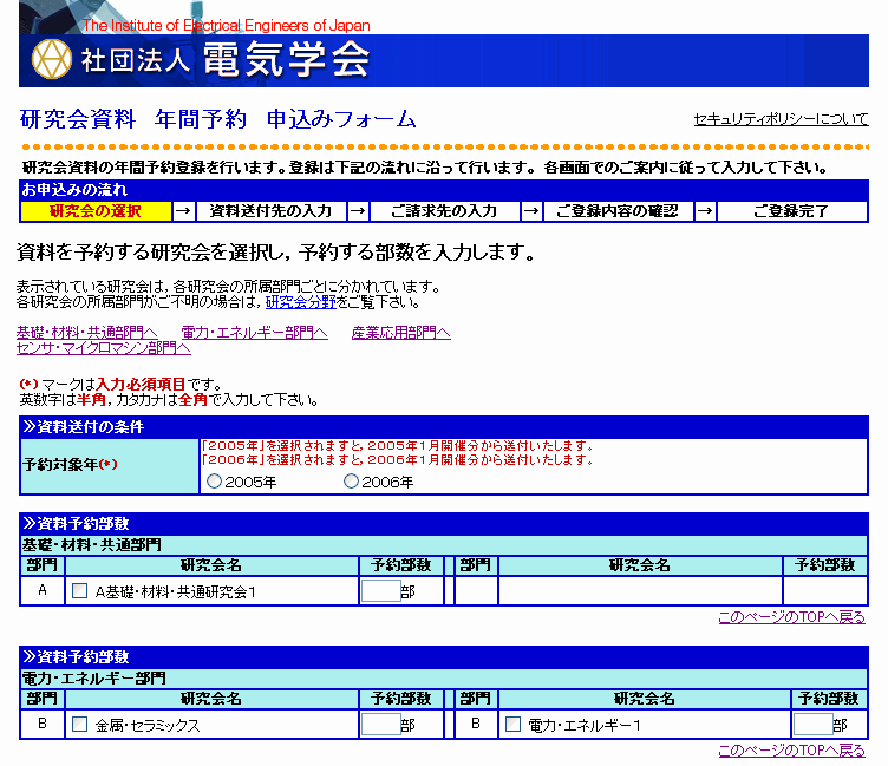Viewport: 888px width, 766px height.
Task: Tick the 金属・セラミックス checkbox
Action: click(x=80, y=725)
